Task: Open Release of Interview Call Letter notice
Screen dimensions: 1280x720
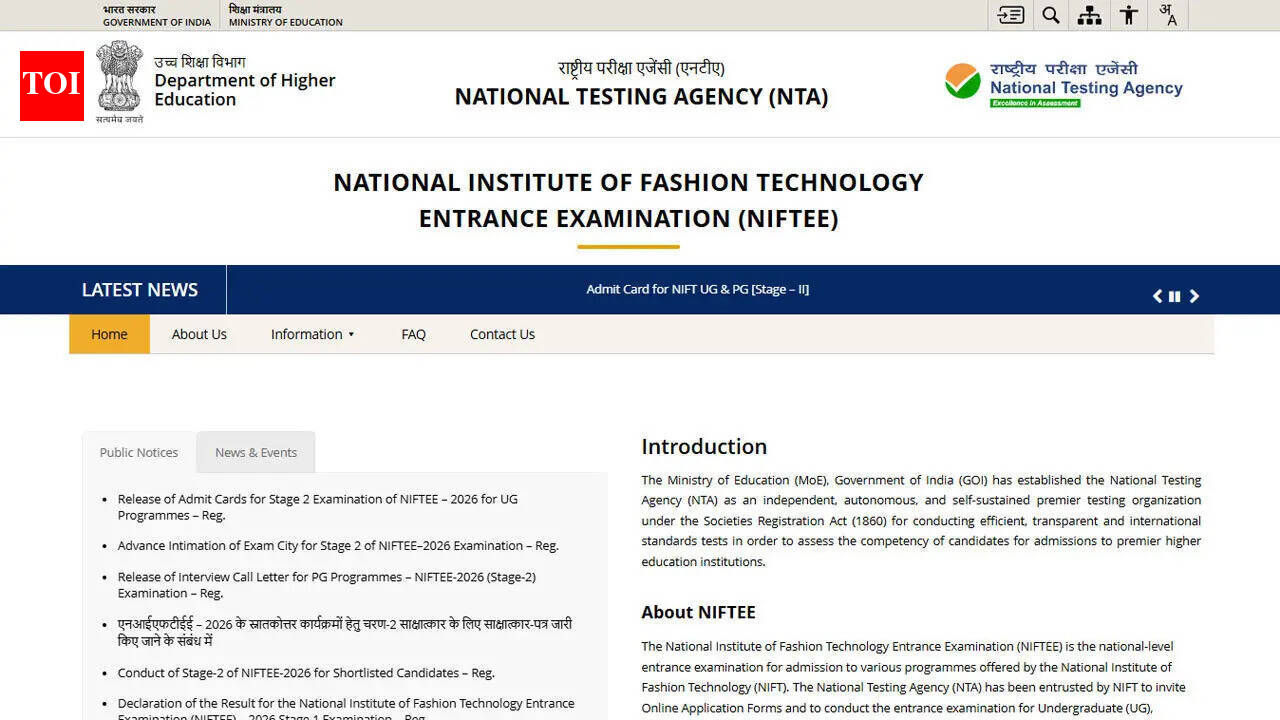Action: coord(327,585)
